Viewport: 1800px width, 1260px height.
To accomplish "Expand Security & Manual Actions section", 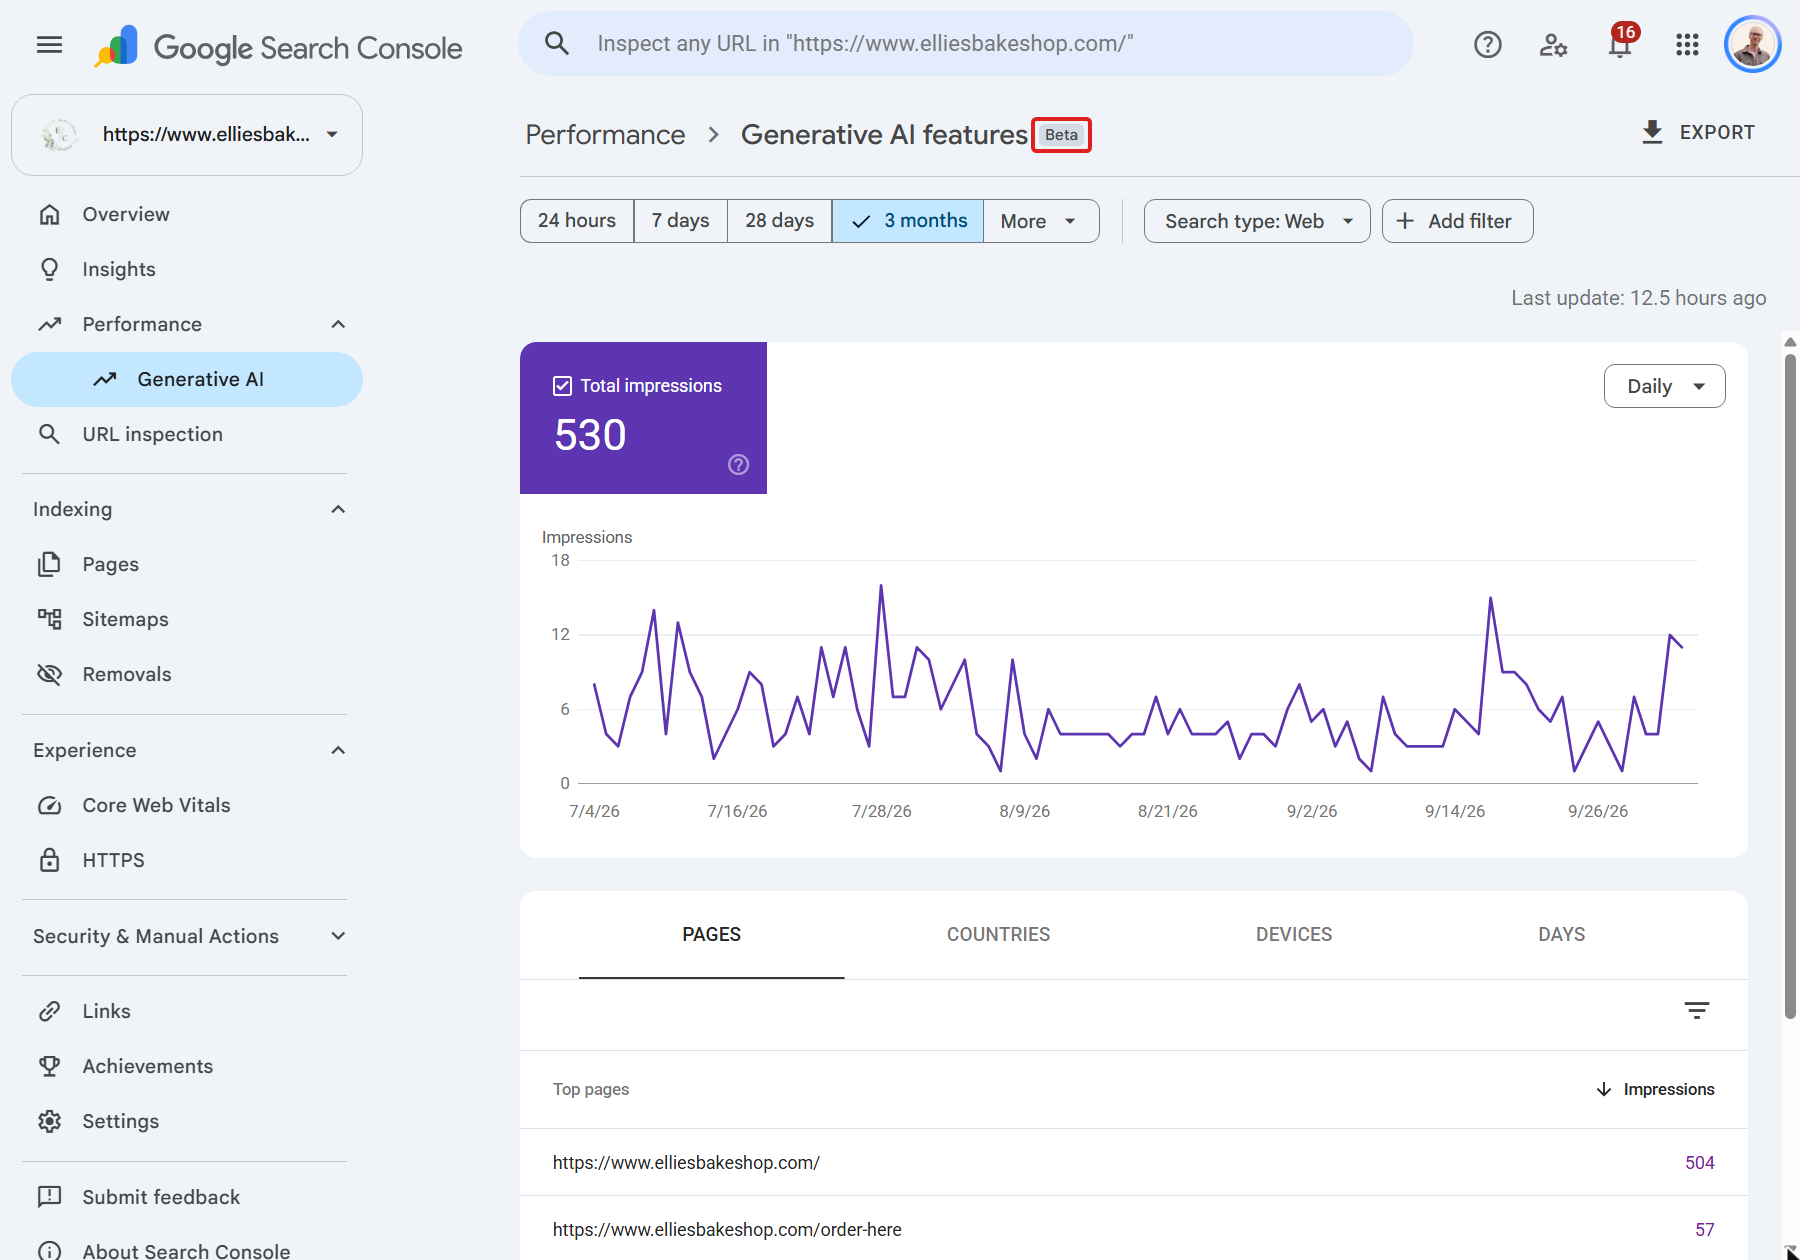I will tap(338, 936).
